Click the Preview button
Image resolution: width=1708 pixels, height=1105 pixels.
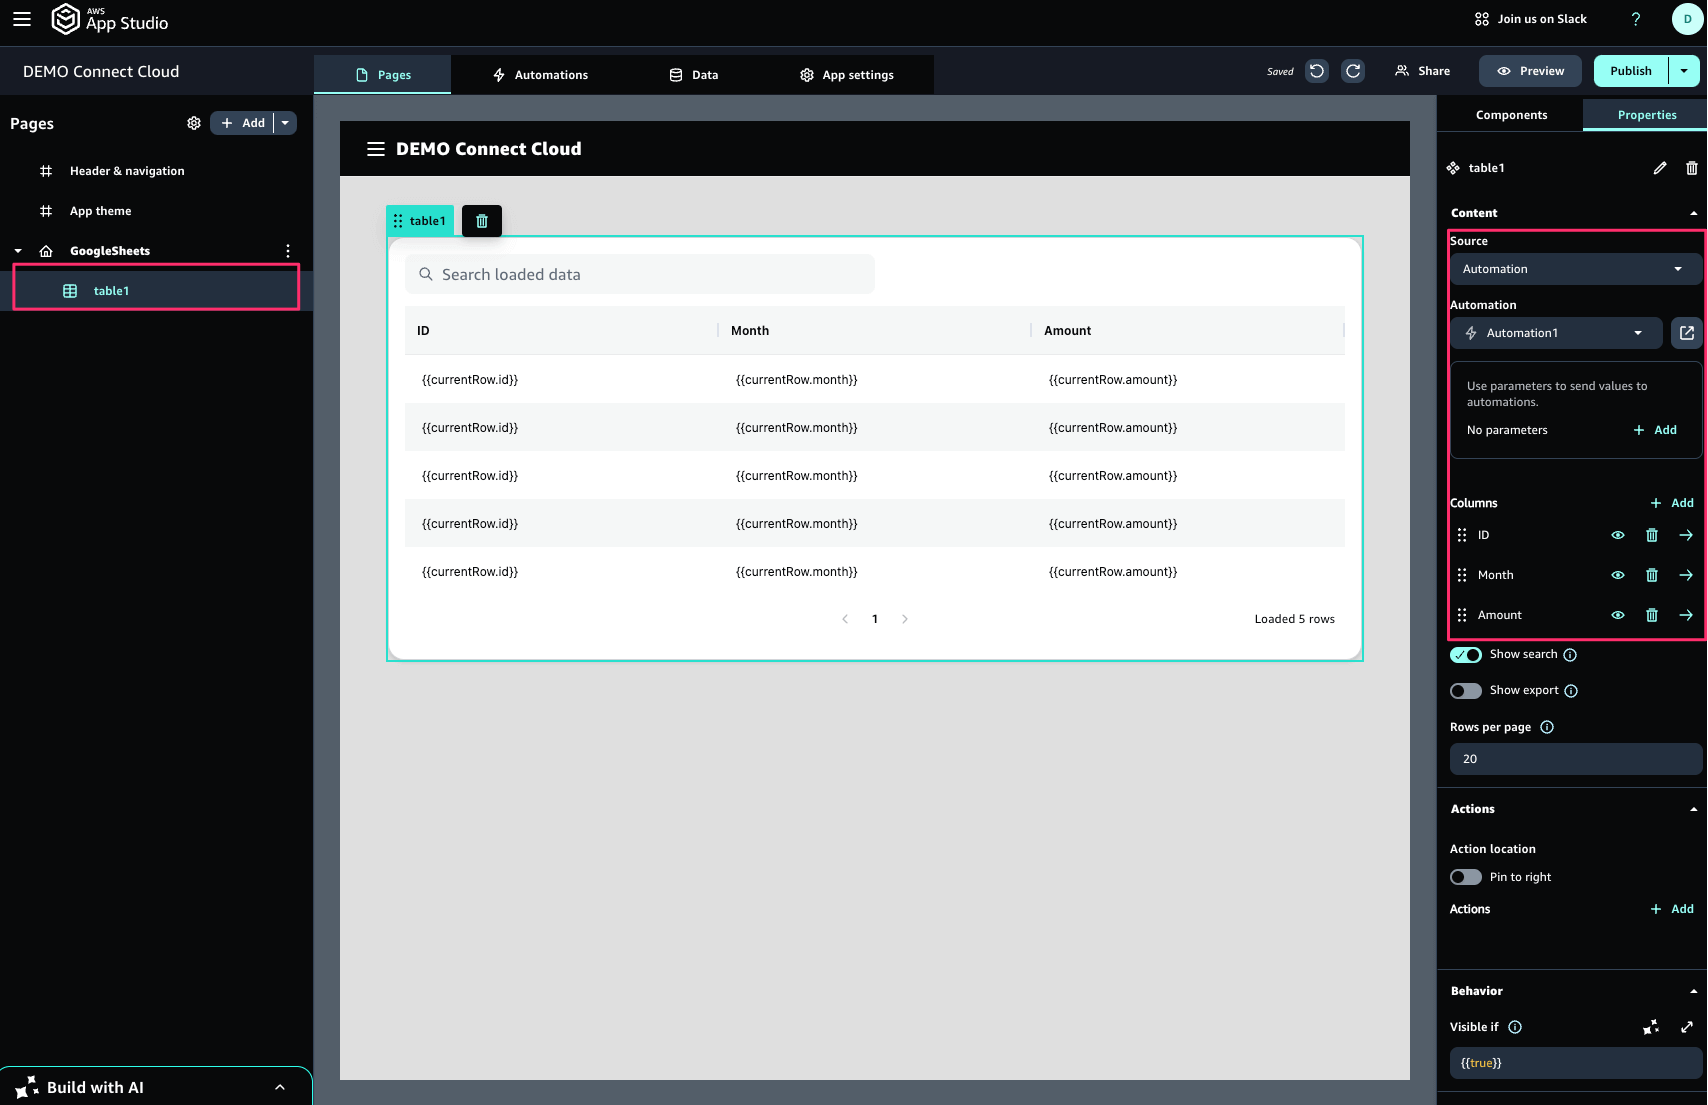[x=1529, y=71]
